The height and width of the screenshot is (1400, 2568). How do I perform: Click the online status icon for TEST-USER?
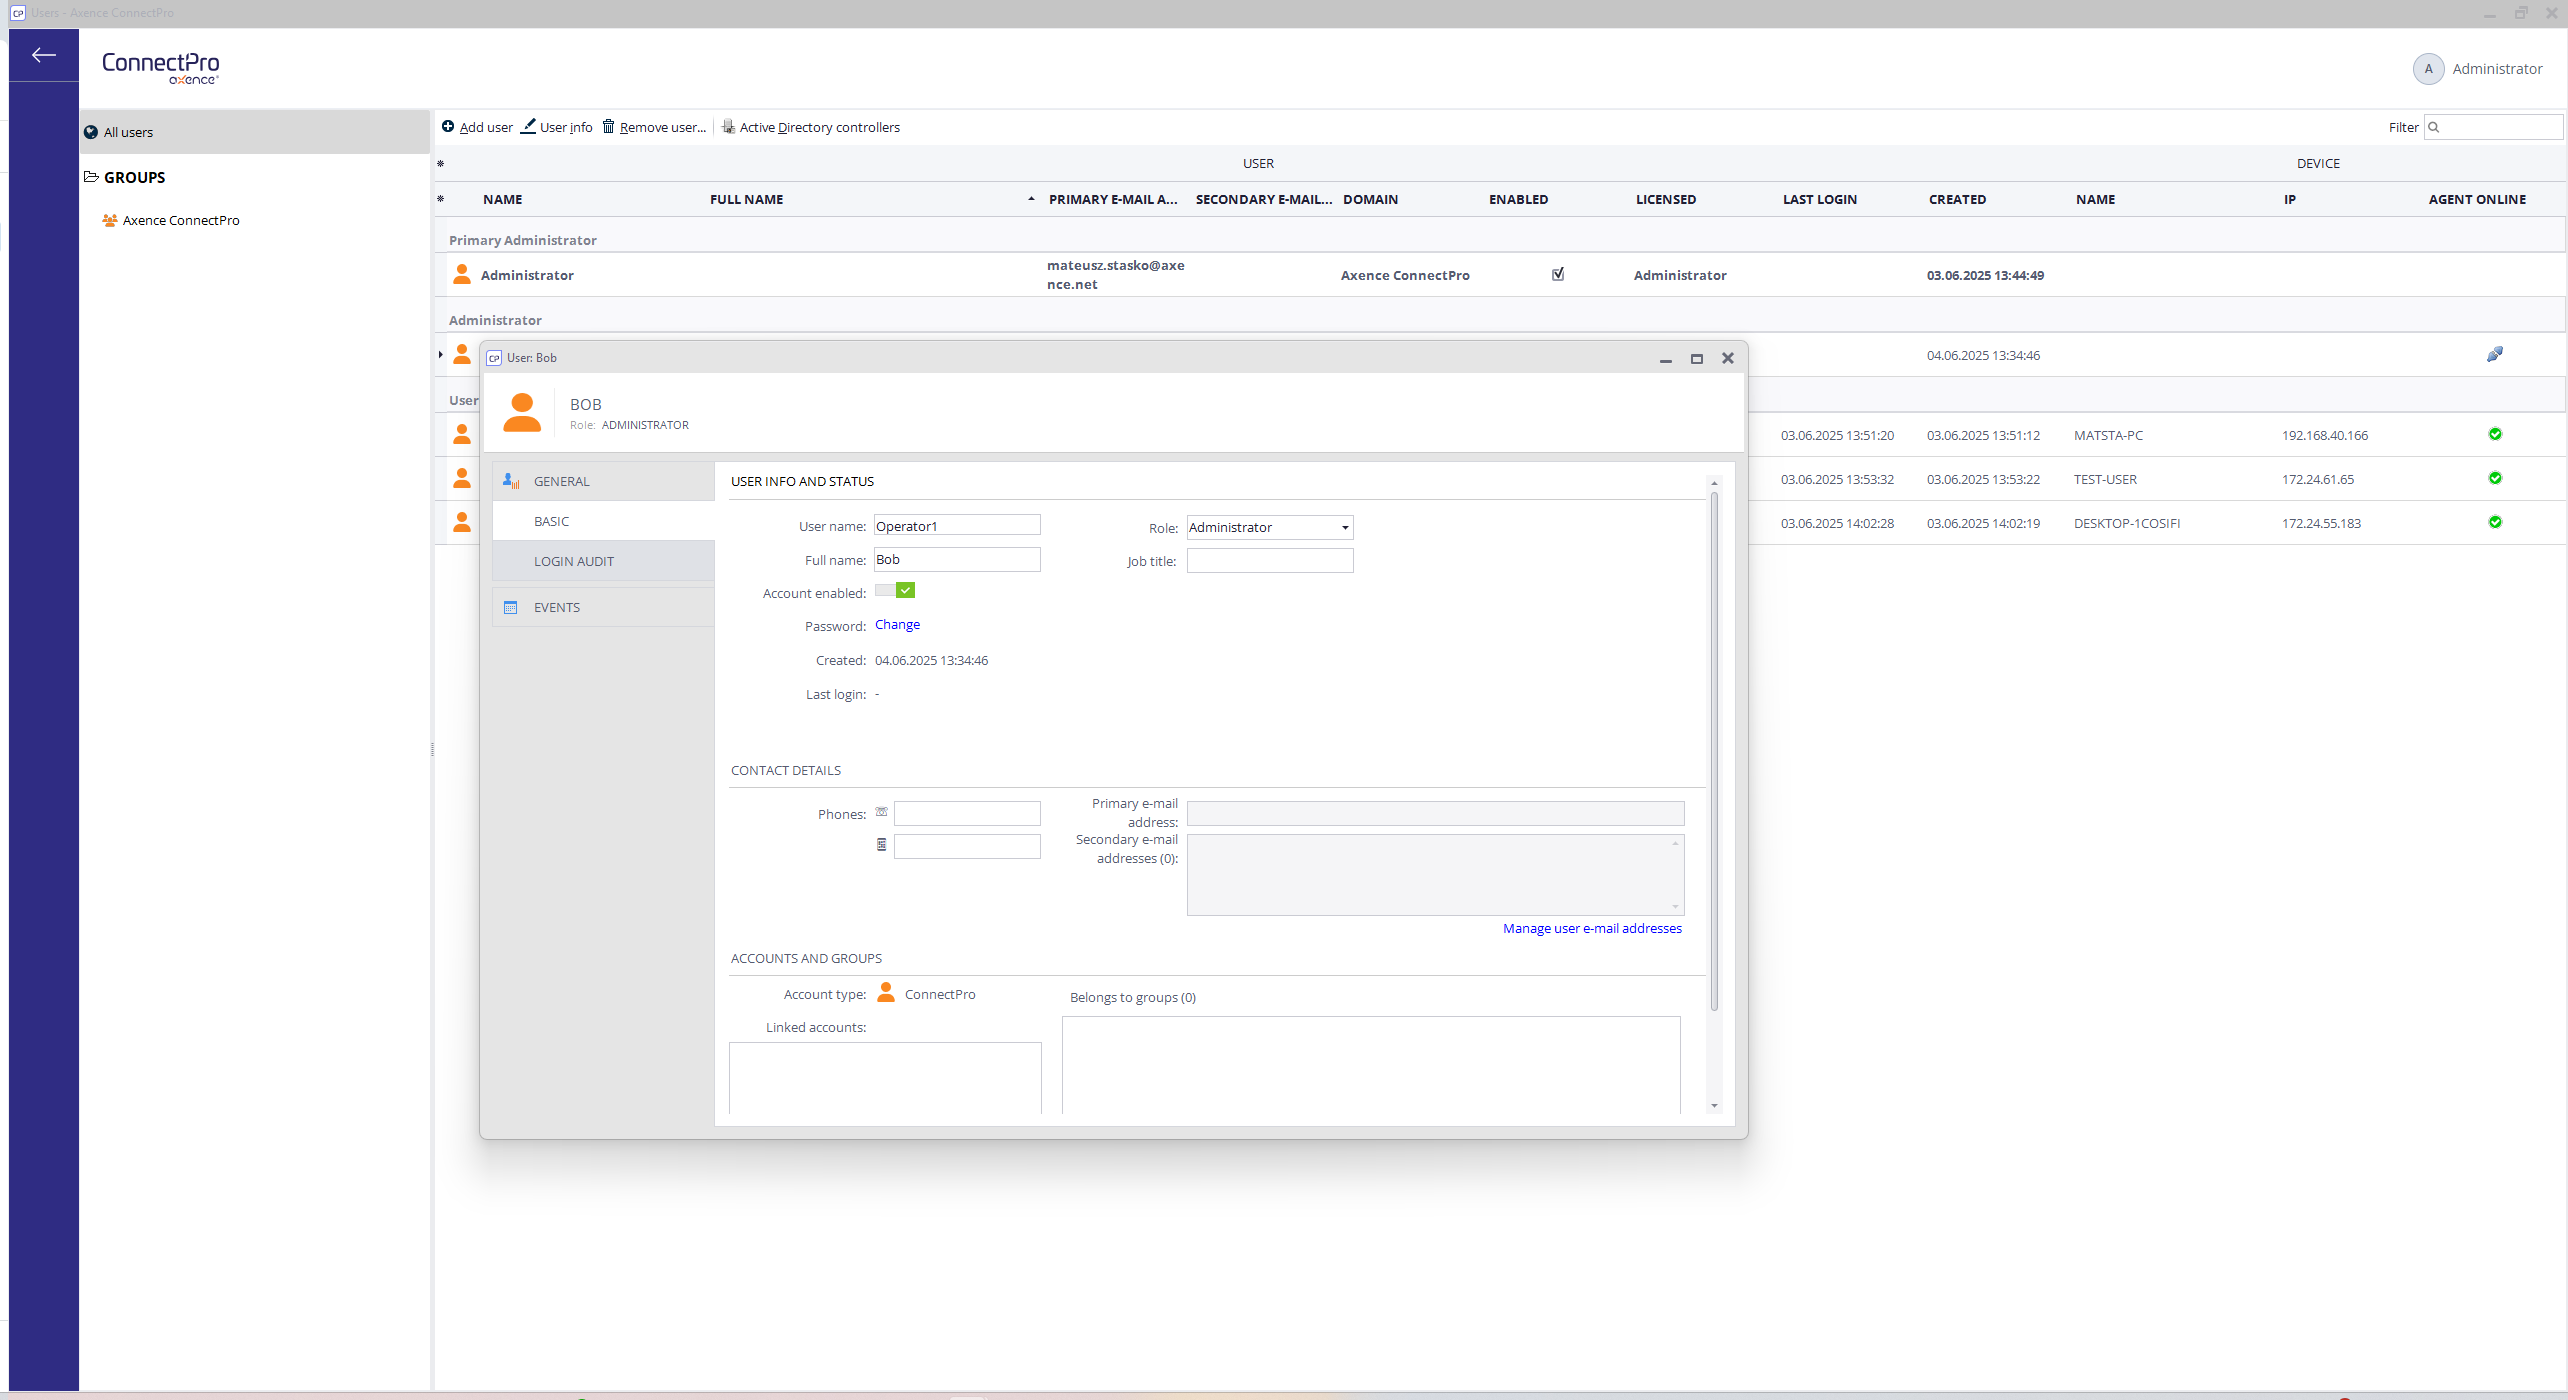pyautogui.click(x=2495, y=478)
